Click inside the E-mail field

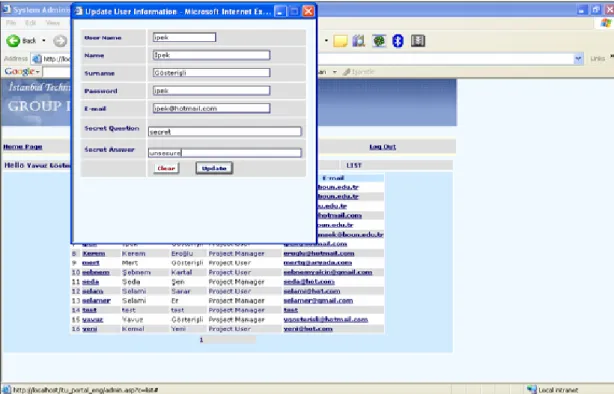211,108
